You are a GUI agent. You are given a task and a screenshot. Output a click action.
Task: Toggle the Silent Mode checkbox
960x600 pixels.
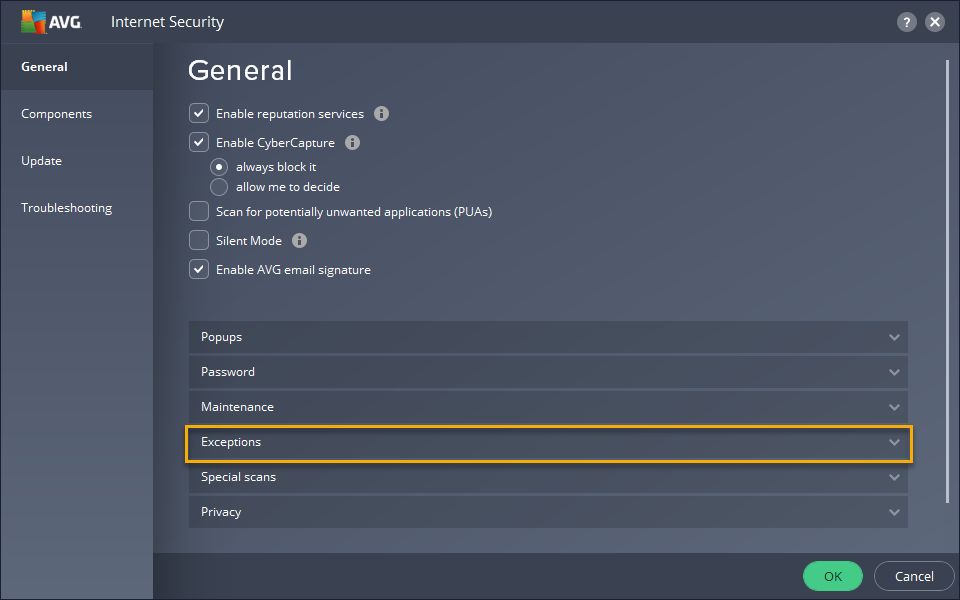point(199,241)
